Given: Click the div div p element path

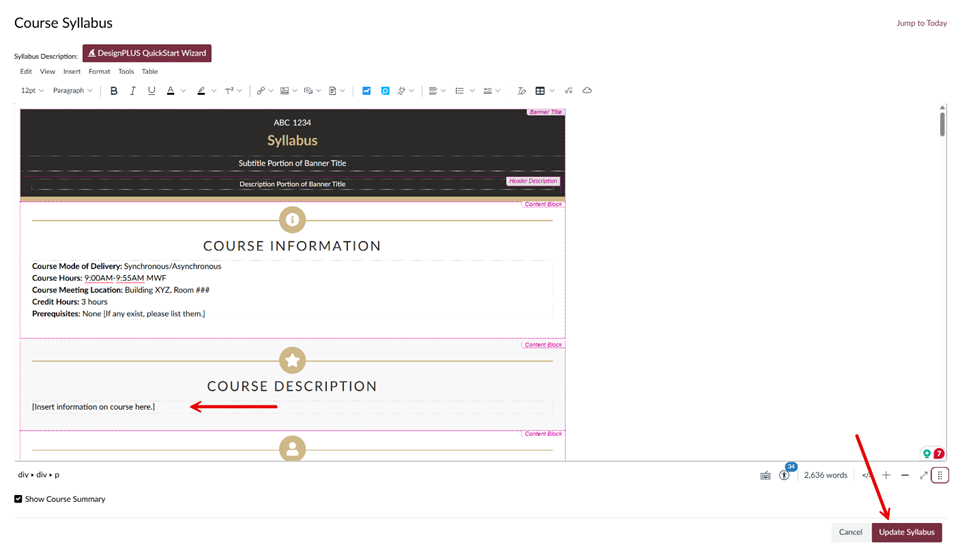Looking at the screenshot, I should click(x=39, y=475).
